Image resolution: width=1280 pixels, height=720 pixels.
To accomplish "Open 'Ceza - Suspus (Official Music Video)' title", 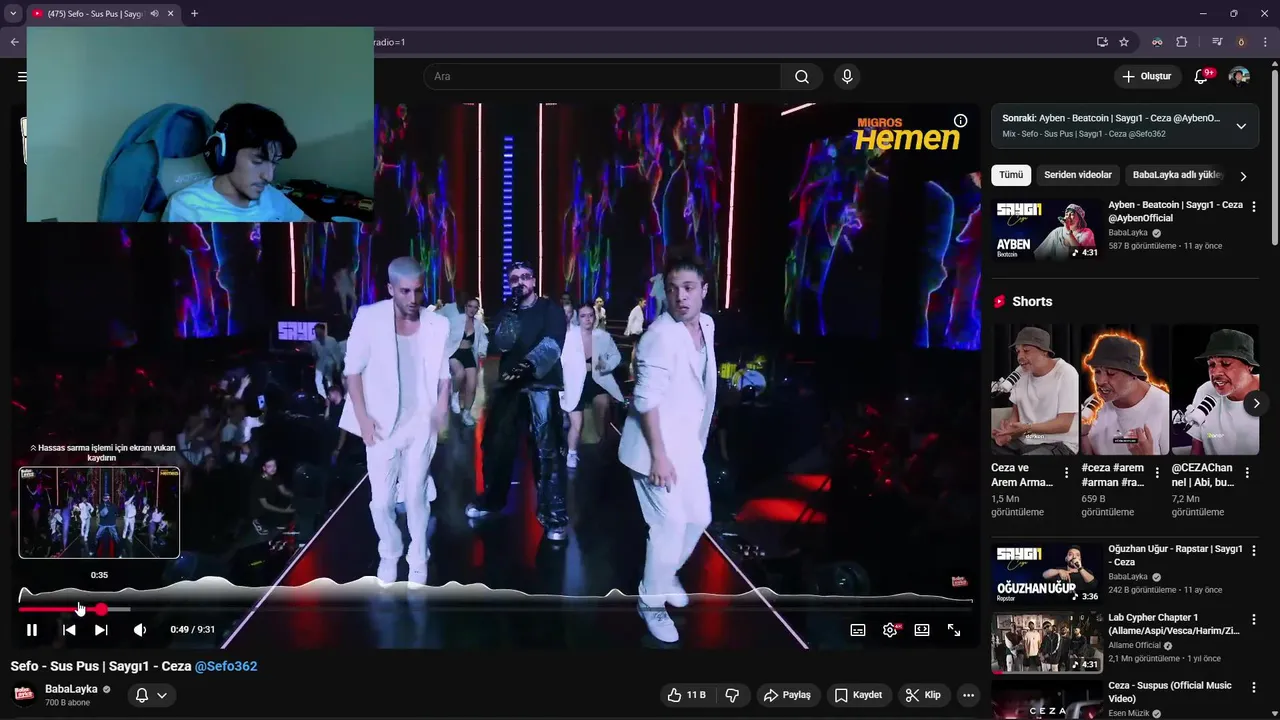I will coord(1170,692).
